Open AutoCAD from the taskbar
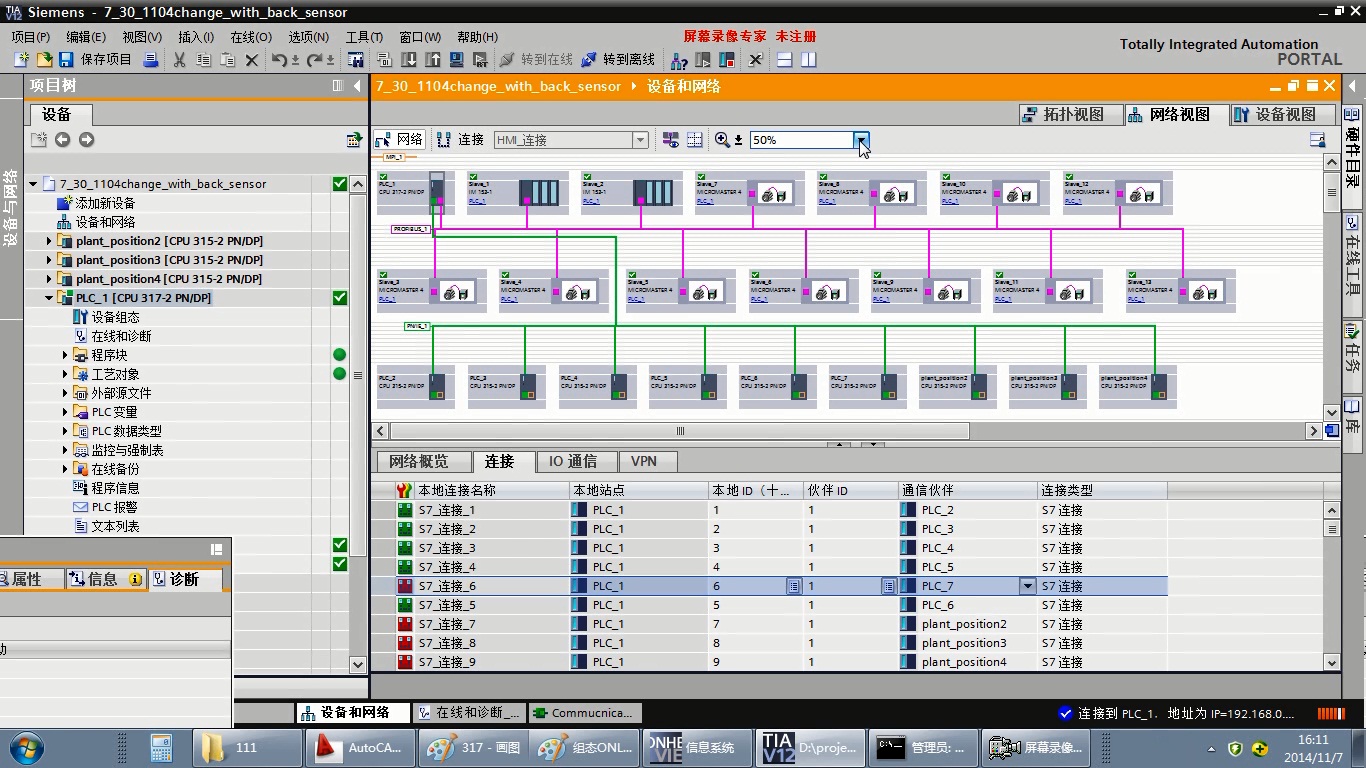The image size is (1366, 768). 358,748
